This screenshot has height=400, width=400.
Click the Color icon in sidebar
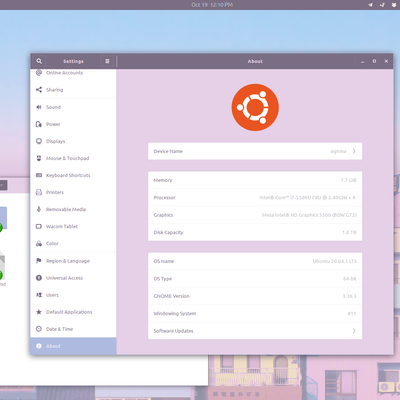click(39, 243)
